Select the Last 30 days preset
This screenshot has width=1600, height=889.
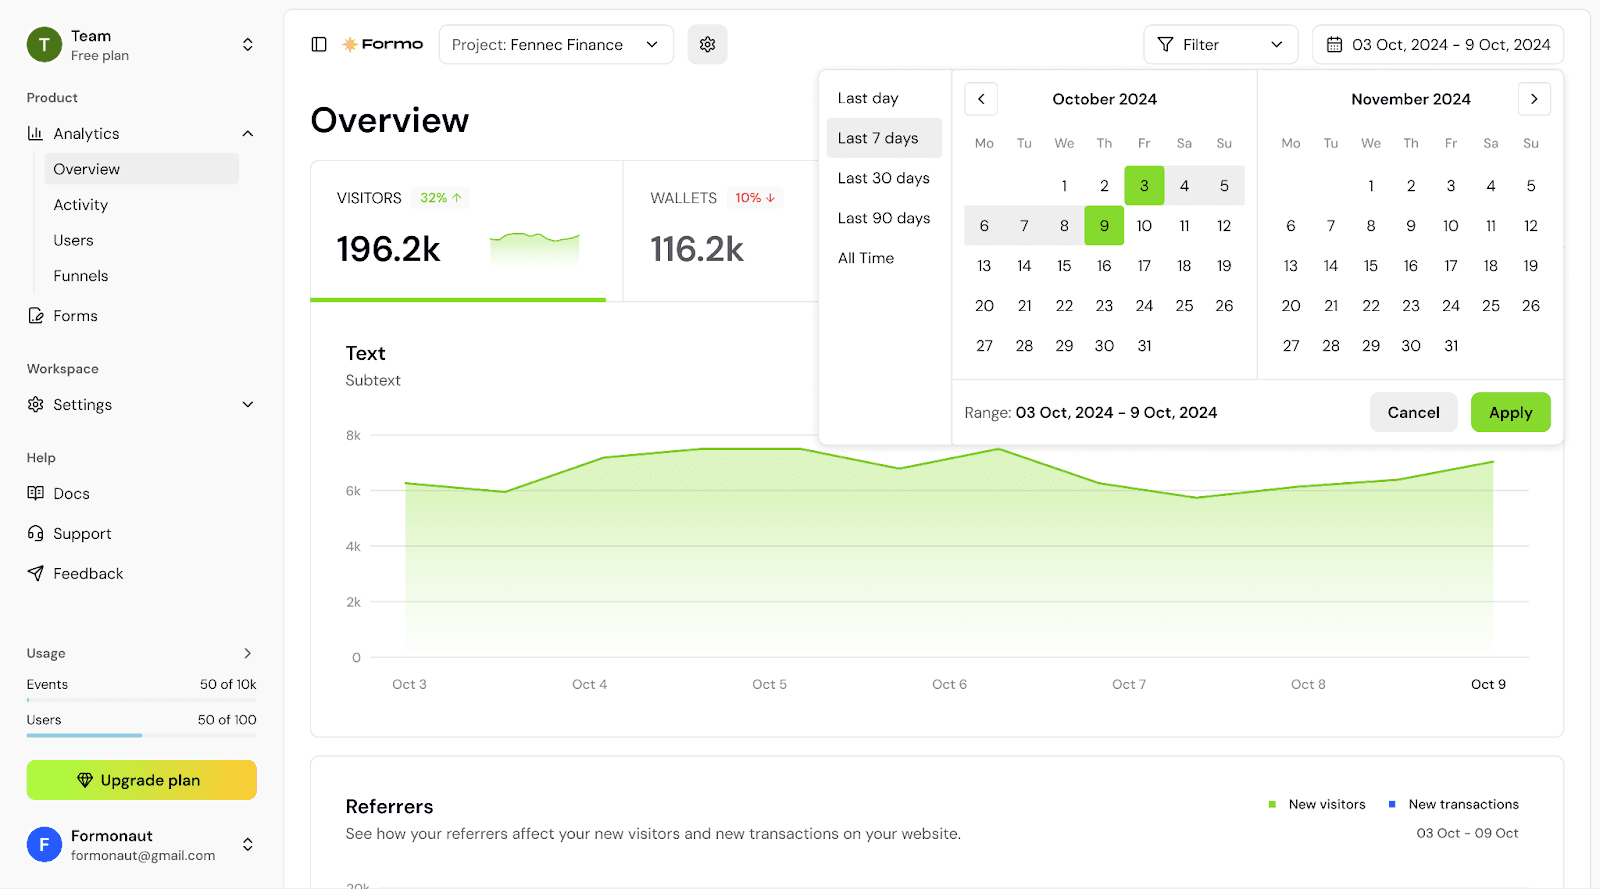click(x=884, y=178)
